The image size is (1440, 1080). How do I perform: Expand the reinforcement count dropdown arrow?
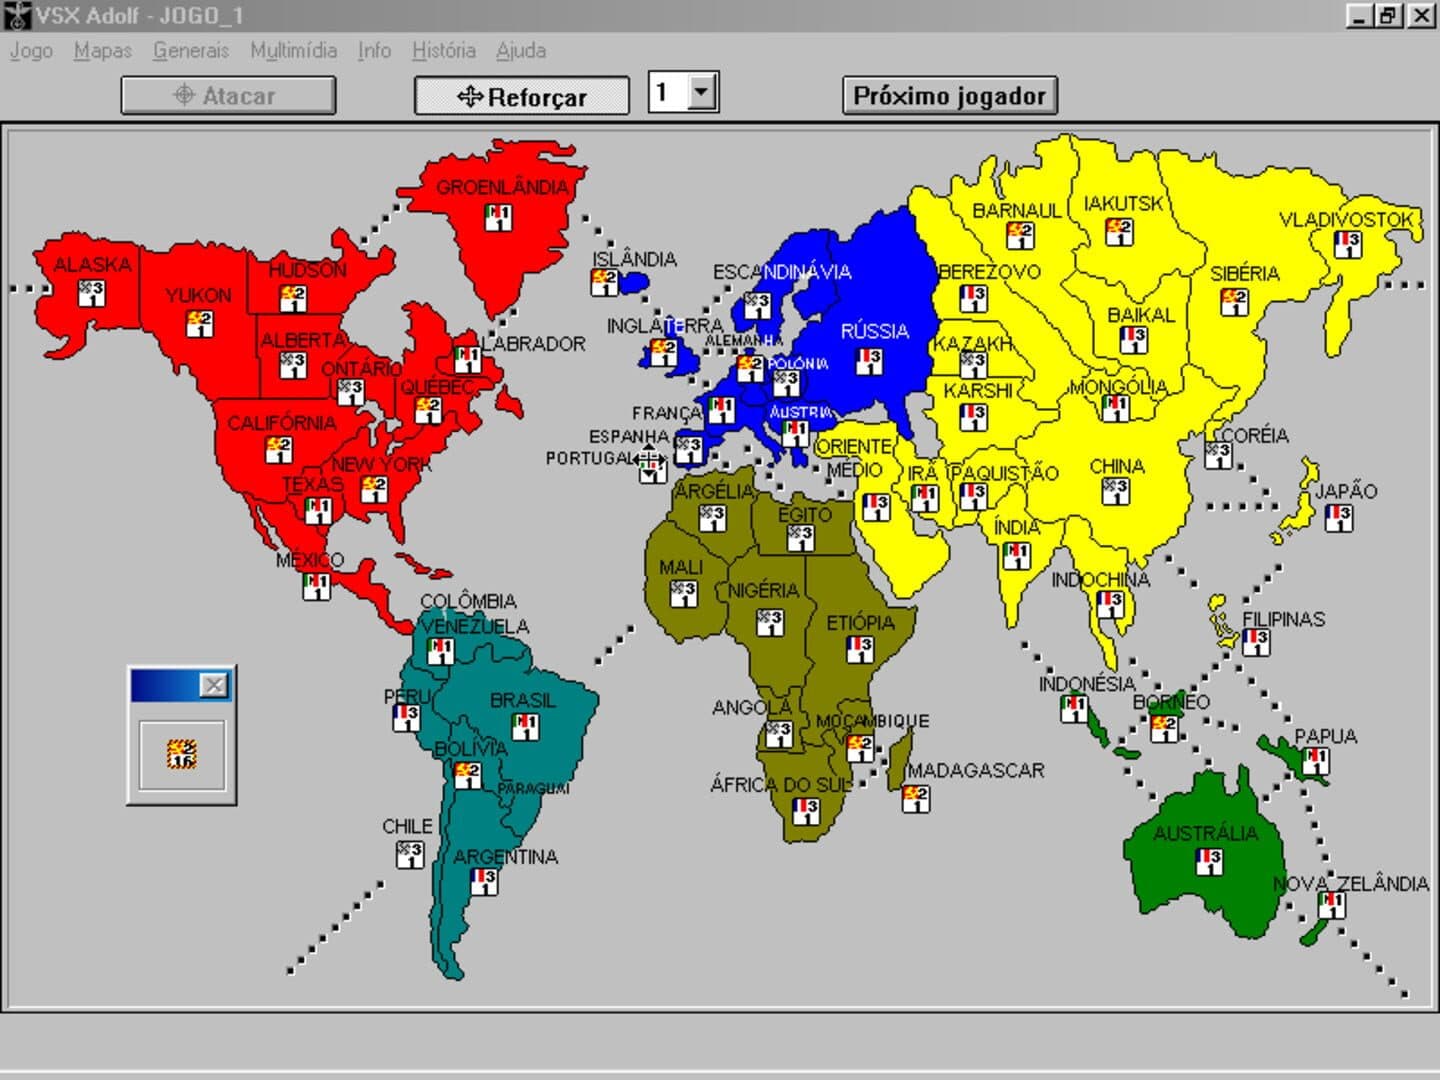(702, 93)
